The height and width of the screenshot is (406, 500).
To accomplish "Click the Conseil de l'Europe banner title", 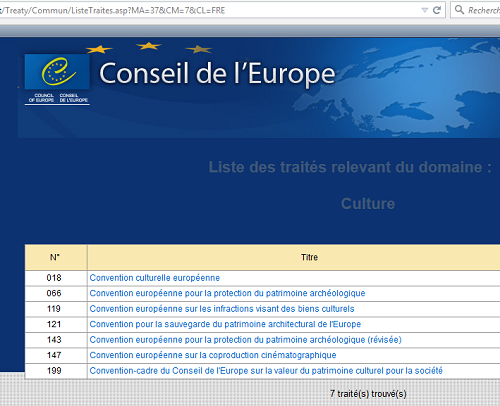I will pos(217,74).
